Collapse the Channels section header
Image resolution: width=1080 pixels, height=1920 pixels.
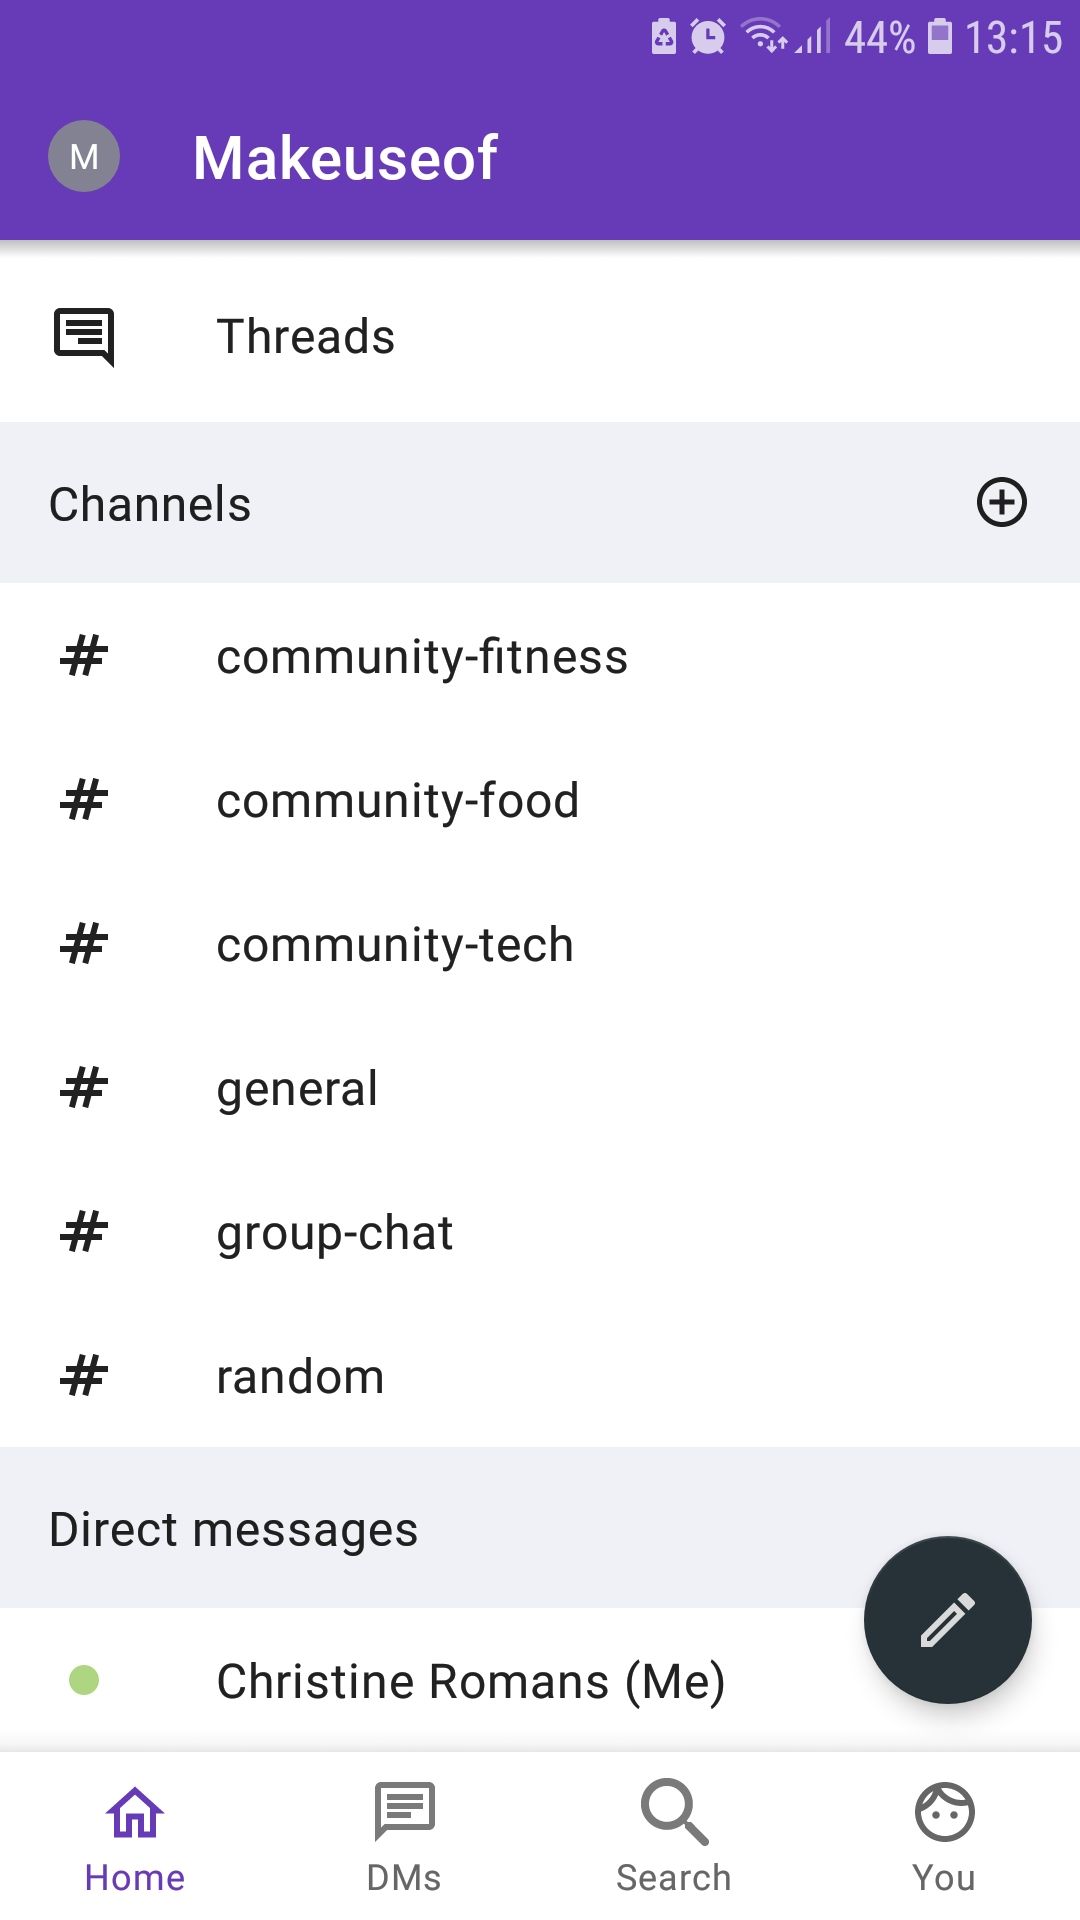150,504
